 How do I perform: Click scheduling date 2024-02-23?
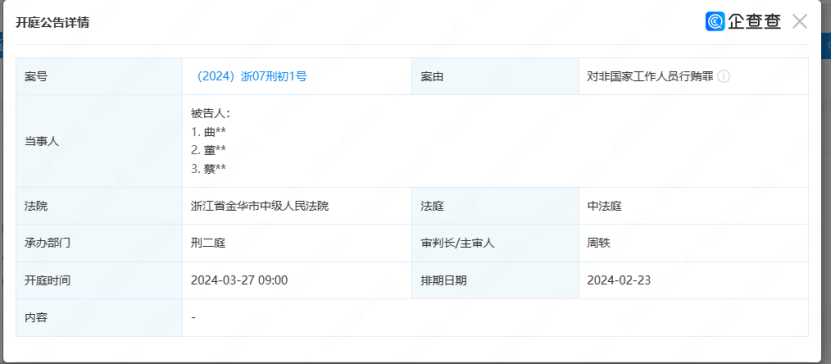tap(619, 280)
